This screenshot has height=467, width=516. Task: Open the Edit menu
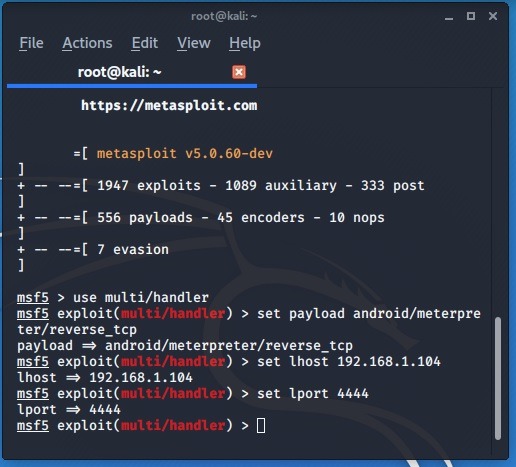(x=145, y=43)
